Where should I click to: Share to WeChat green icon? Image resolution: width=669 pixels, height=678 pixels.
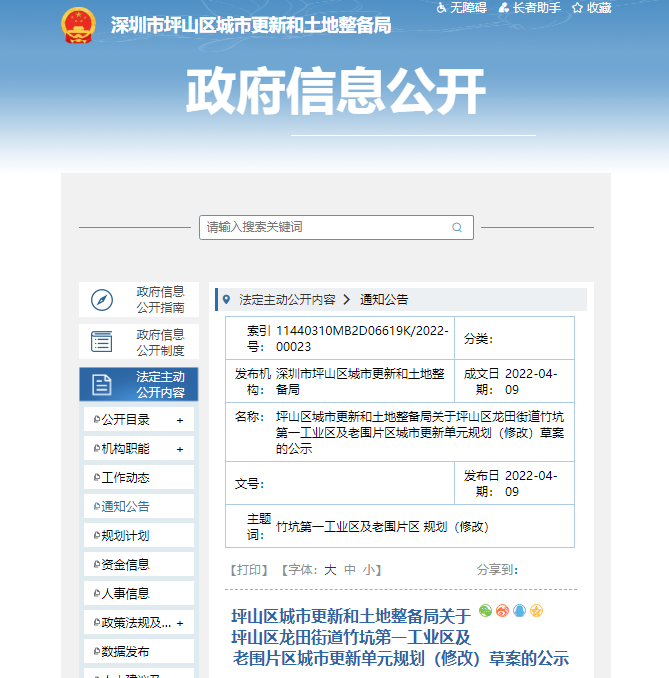click(x=486, y=611)
